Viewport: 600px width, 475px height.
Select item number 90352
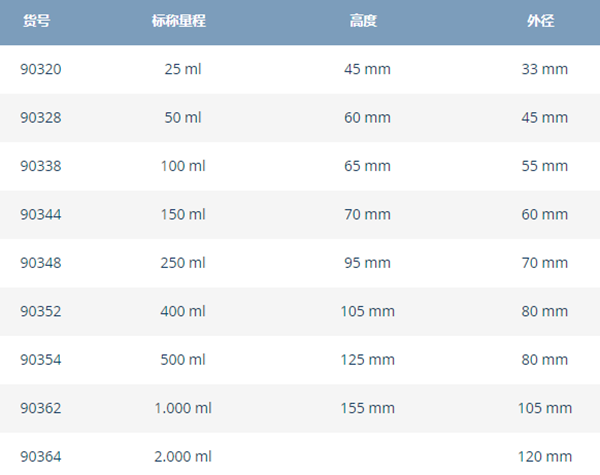pyautogui.click(x=41, y=311)
